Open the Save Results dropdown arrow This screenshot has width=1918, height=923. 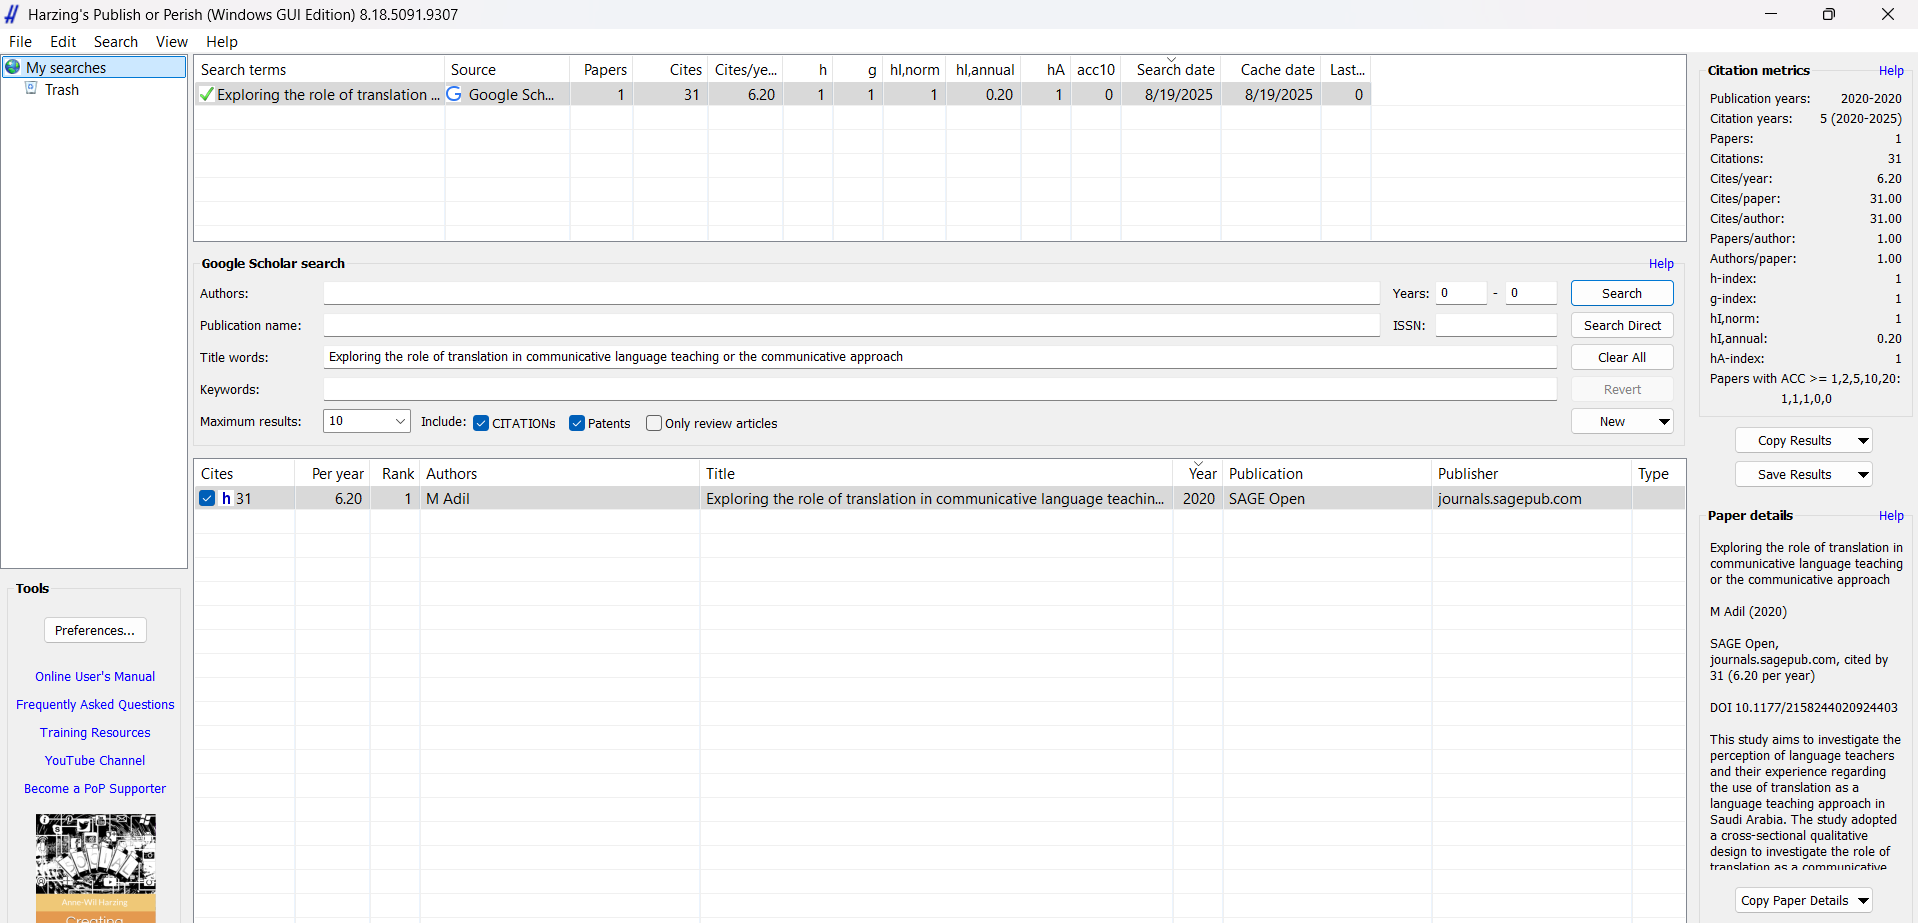(x=1863, y=474)
